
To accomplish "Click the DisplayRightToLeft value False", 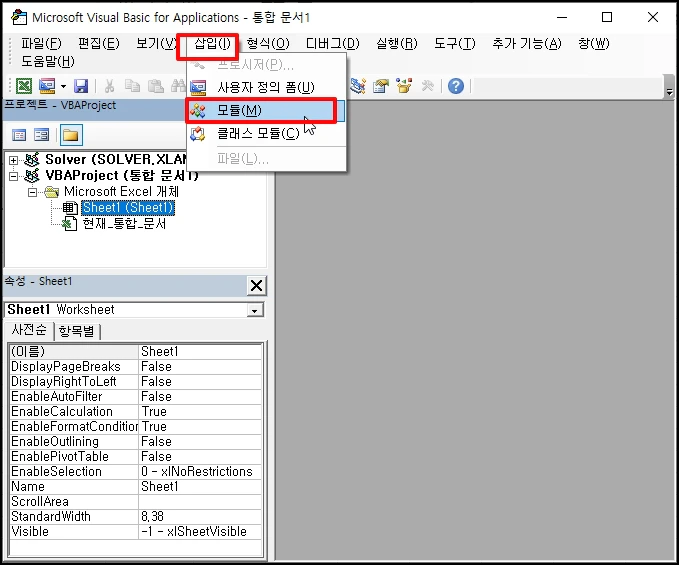I will click(200, 381).
